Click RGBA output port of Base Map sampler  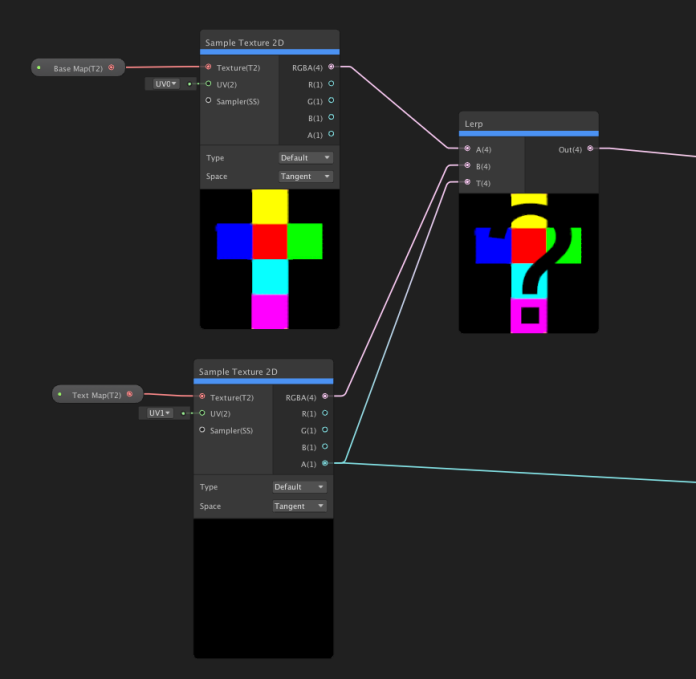click(x=331, y=67)
